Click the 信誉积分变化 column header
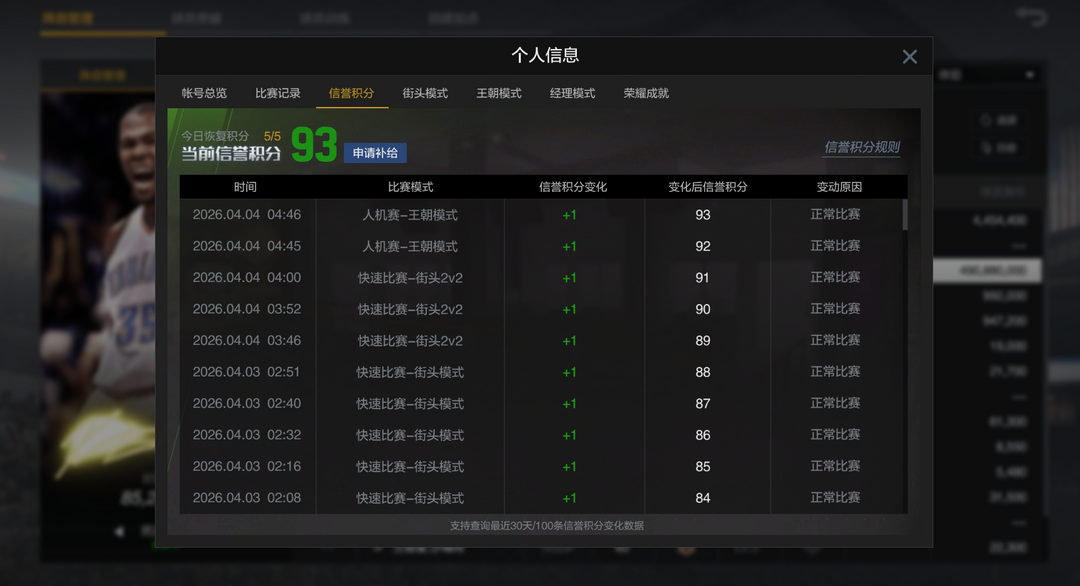1080x586 pixels. point(573,187)
